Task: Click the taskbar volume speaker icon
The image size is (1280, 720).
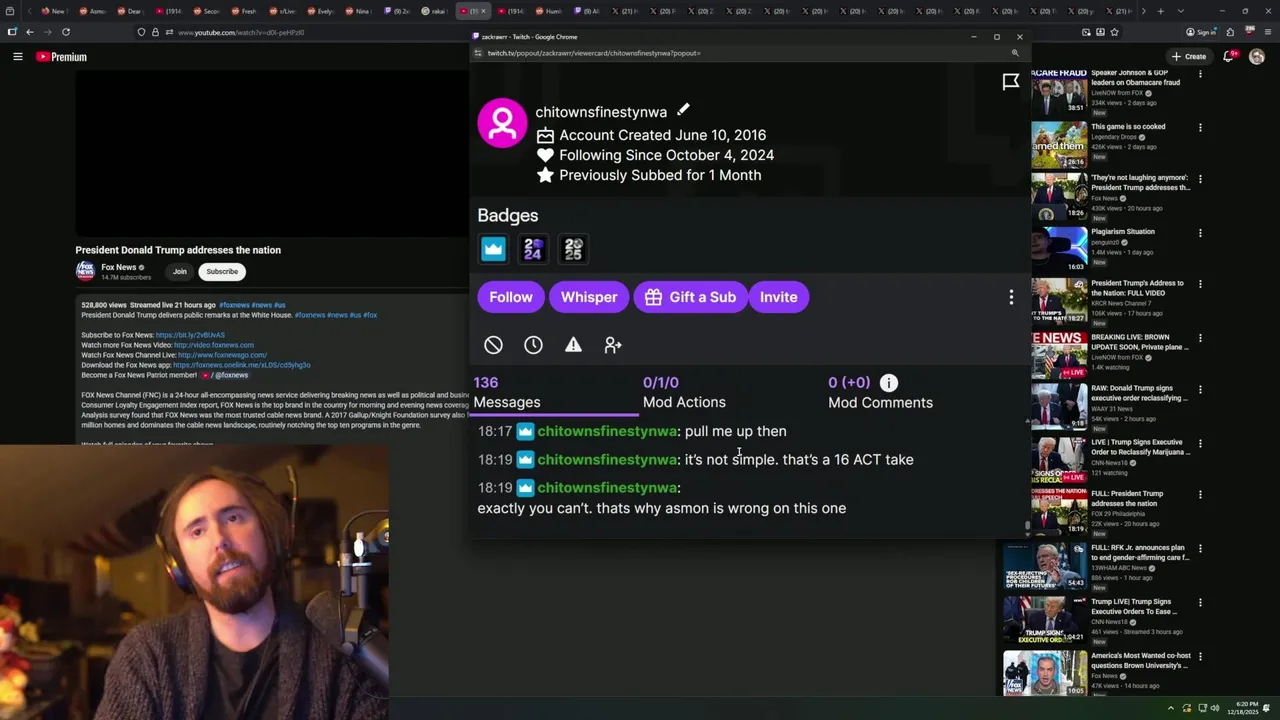Action: click(x=1215, y=708)
